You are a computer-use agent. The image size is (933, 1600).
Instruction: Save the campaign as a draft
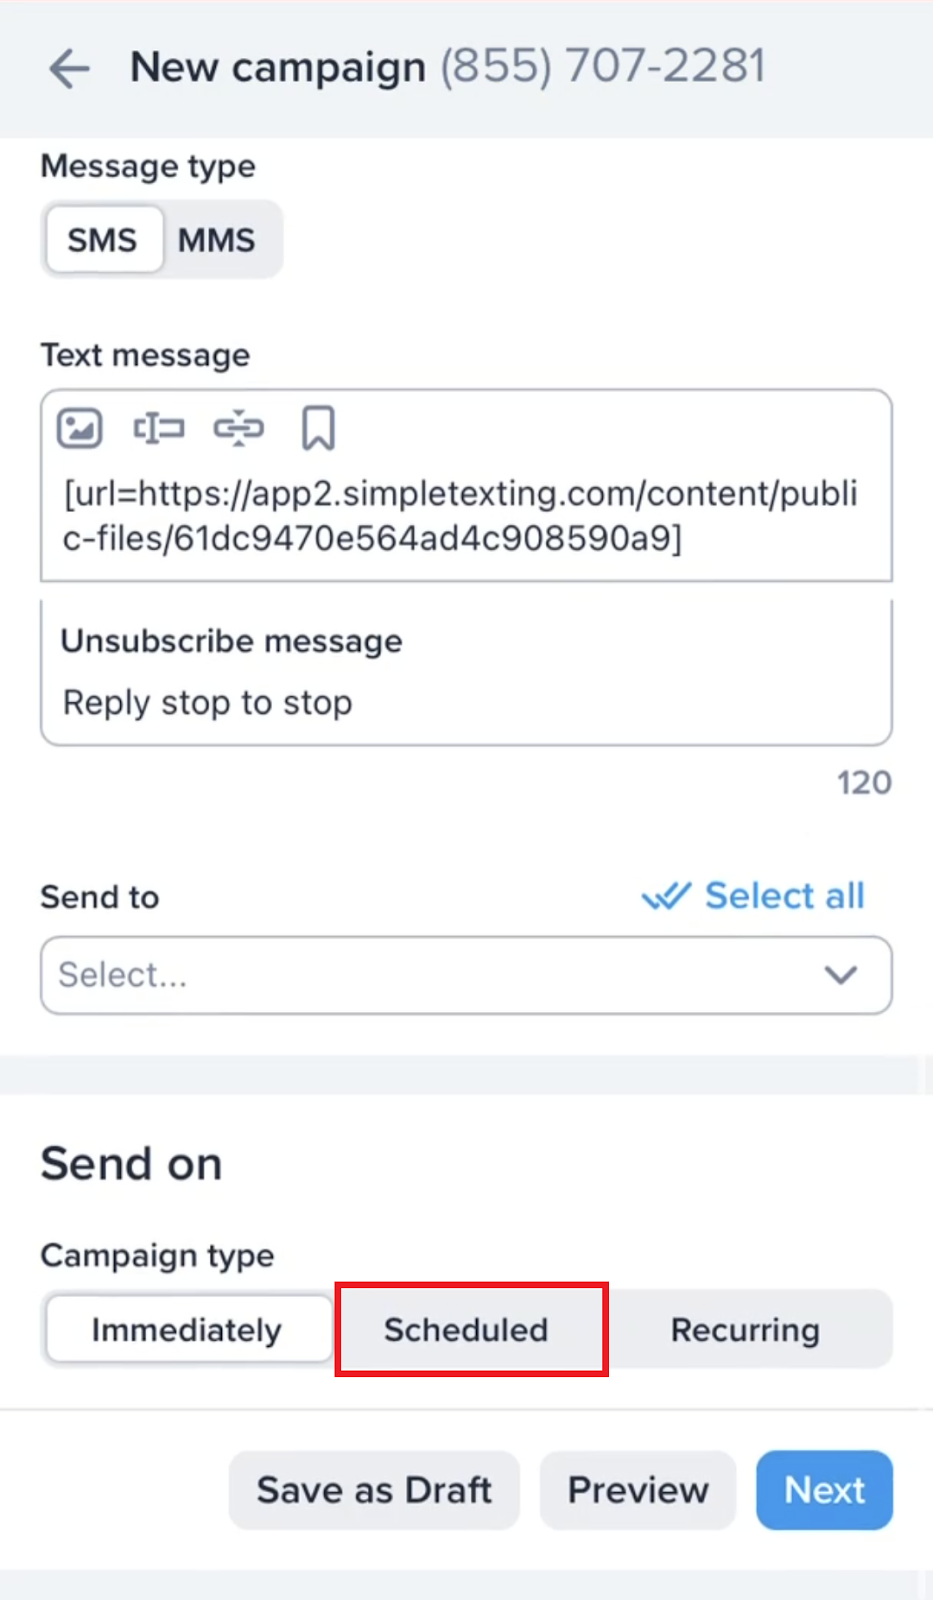click(x=374, y=1490)
